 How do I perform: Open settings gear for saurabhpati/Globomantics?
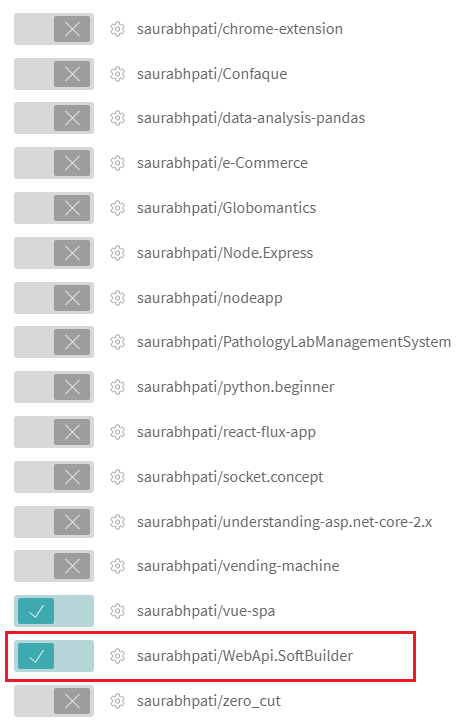pyautogui.click(x=118, y=208)
